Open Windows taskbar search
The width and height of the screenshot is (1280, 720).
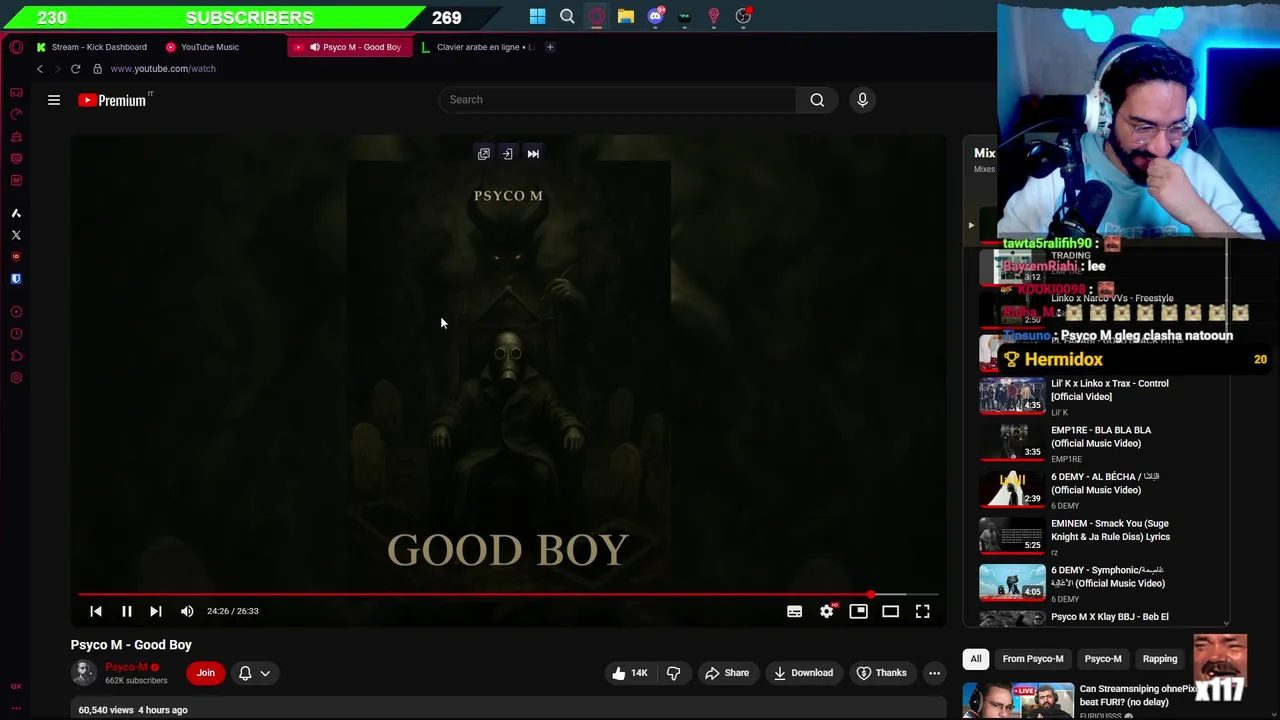coord(567,16)
